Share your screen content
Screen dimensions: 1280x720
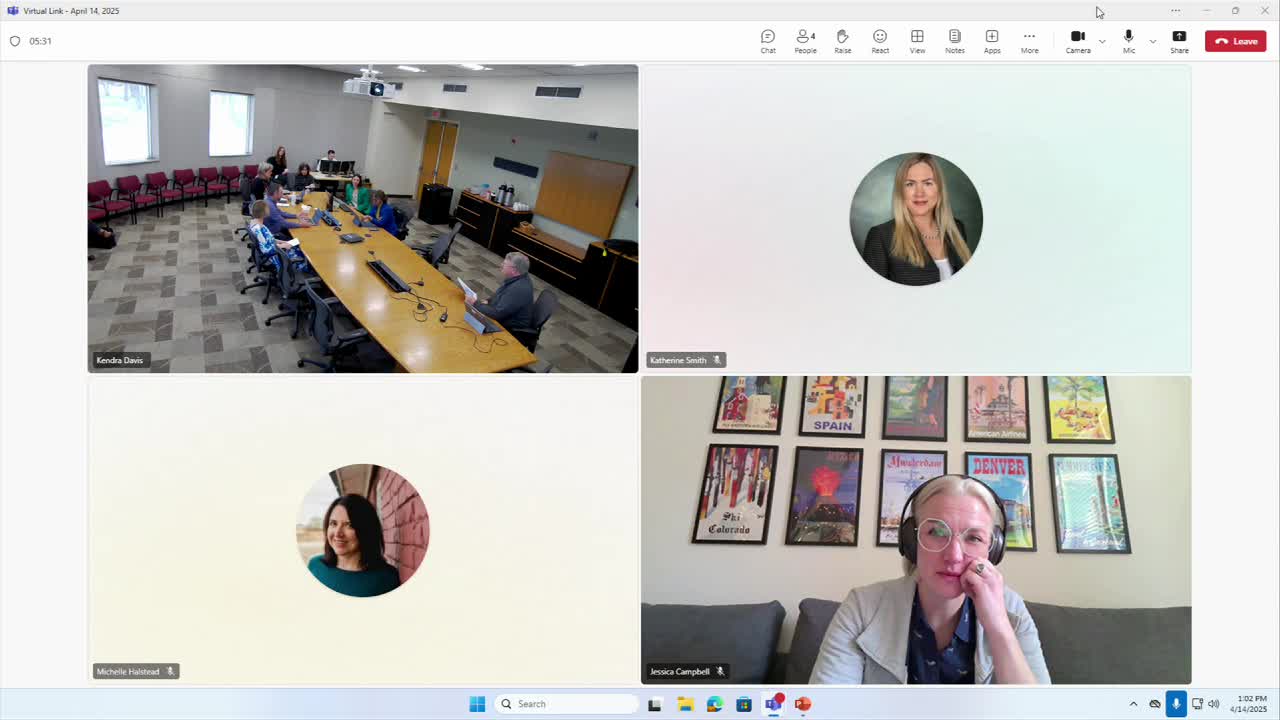coord(1180,41)
